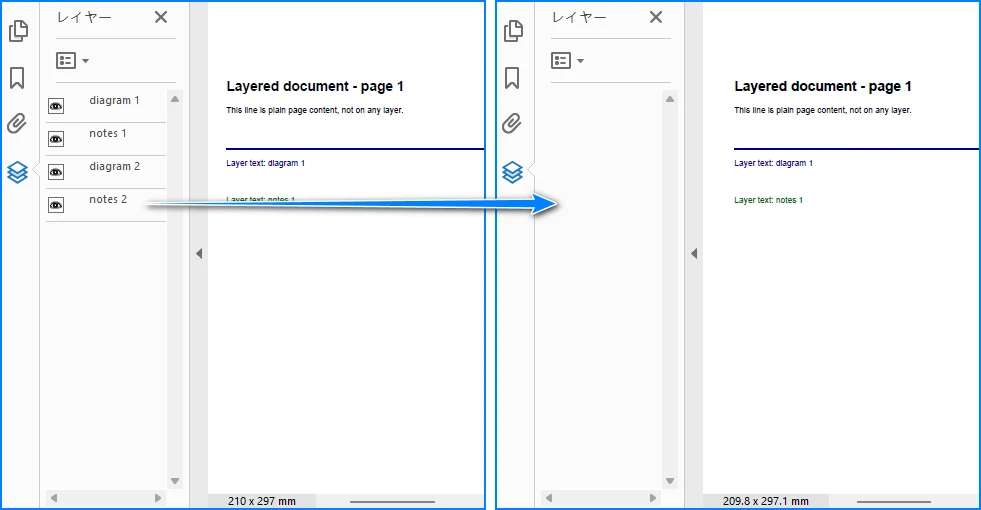Select the diagram 2 layer name
This screenshot has height=510, width=981.
114,166
